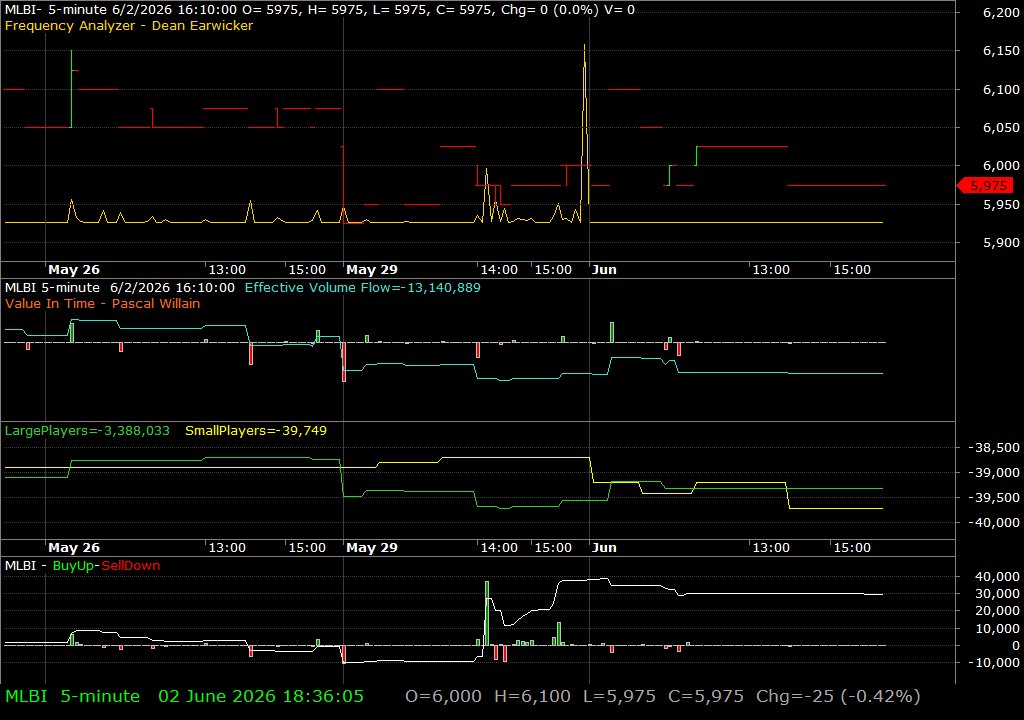The width and height of the screenshot is (1024, 720).
Task: Click the red 5,975 price marker
Action: [985, 186]
